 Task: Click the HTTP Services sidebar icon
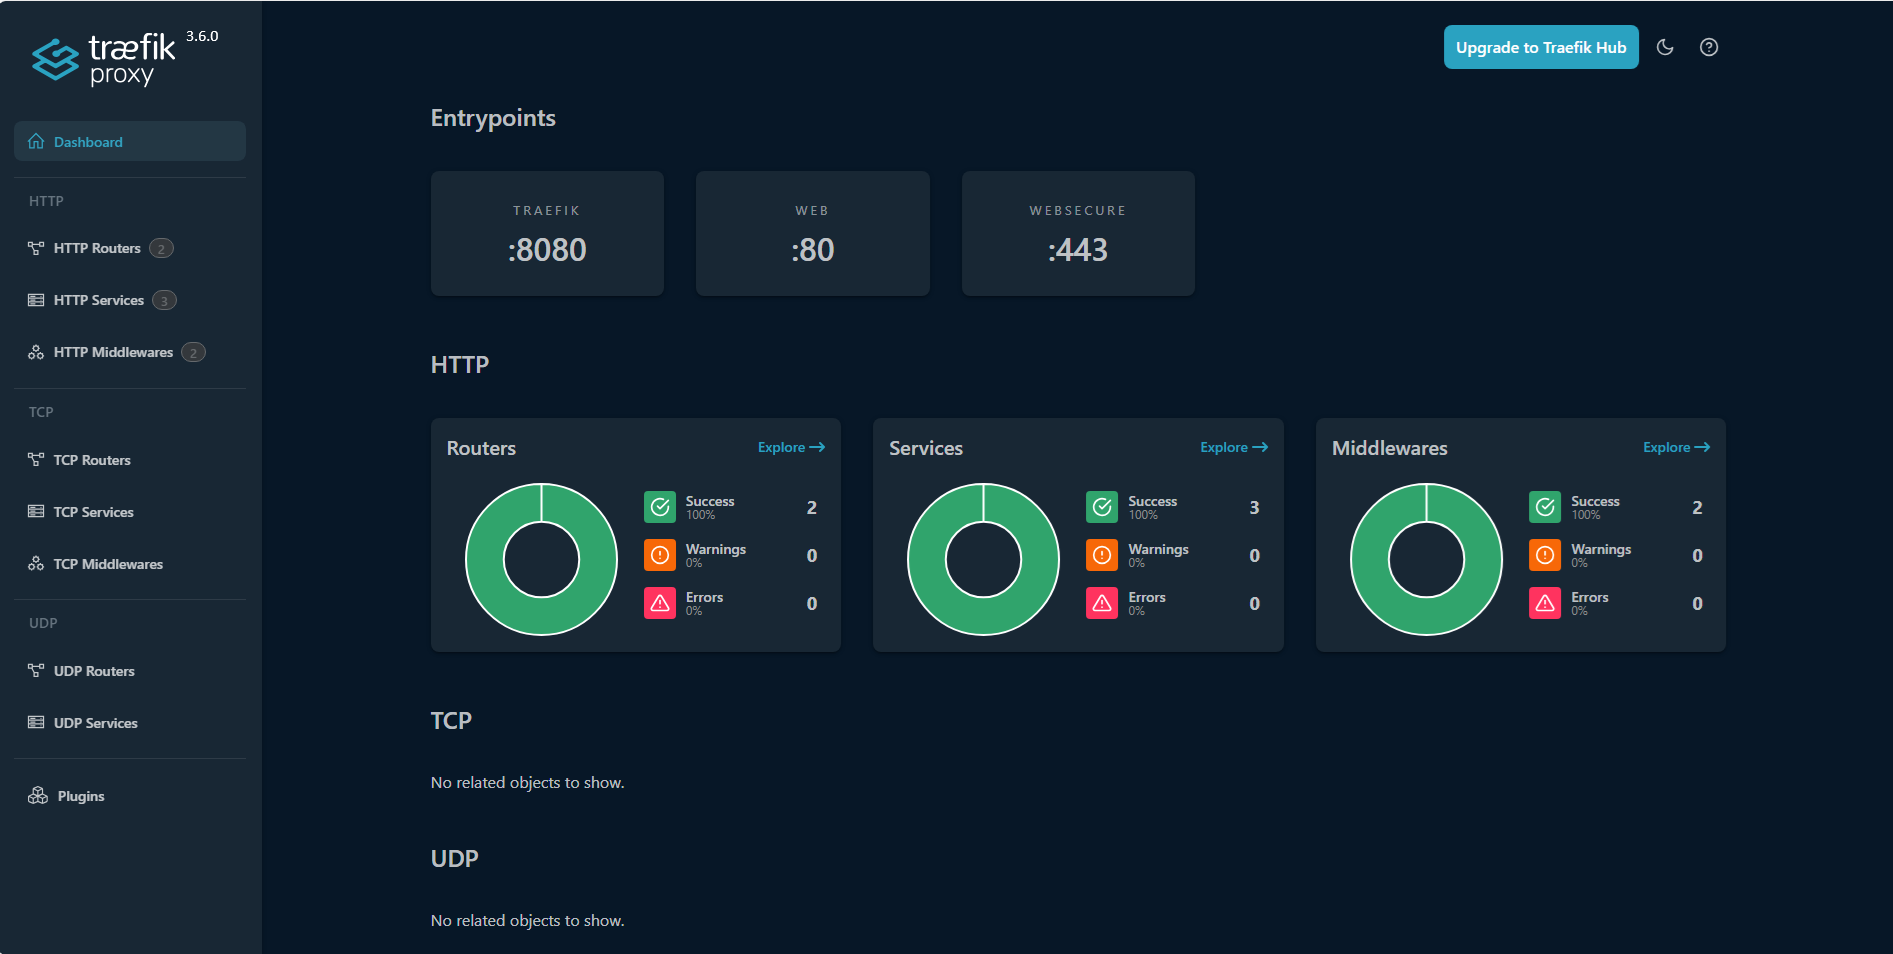click(x=36, y=300)
